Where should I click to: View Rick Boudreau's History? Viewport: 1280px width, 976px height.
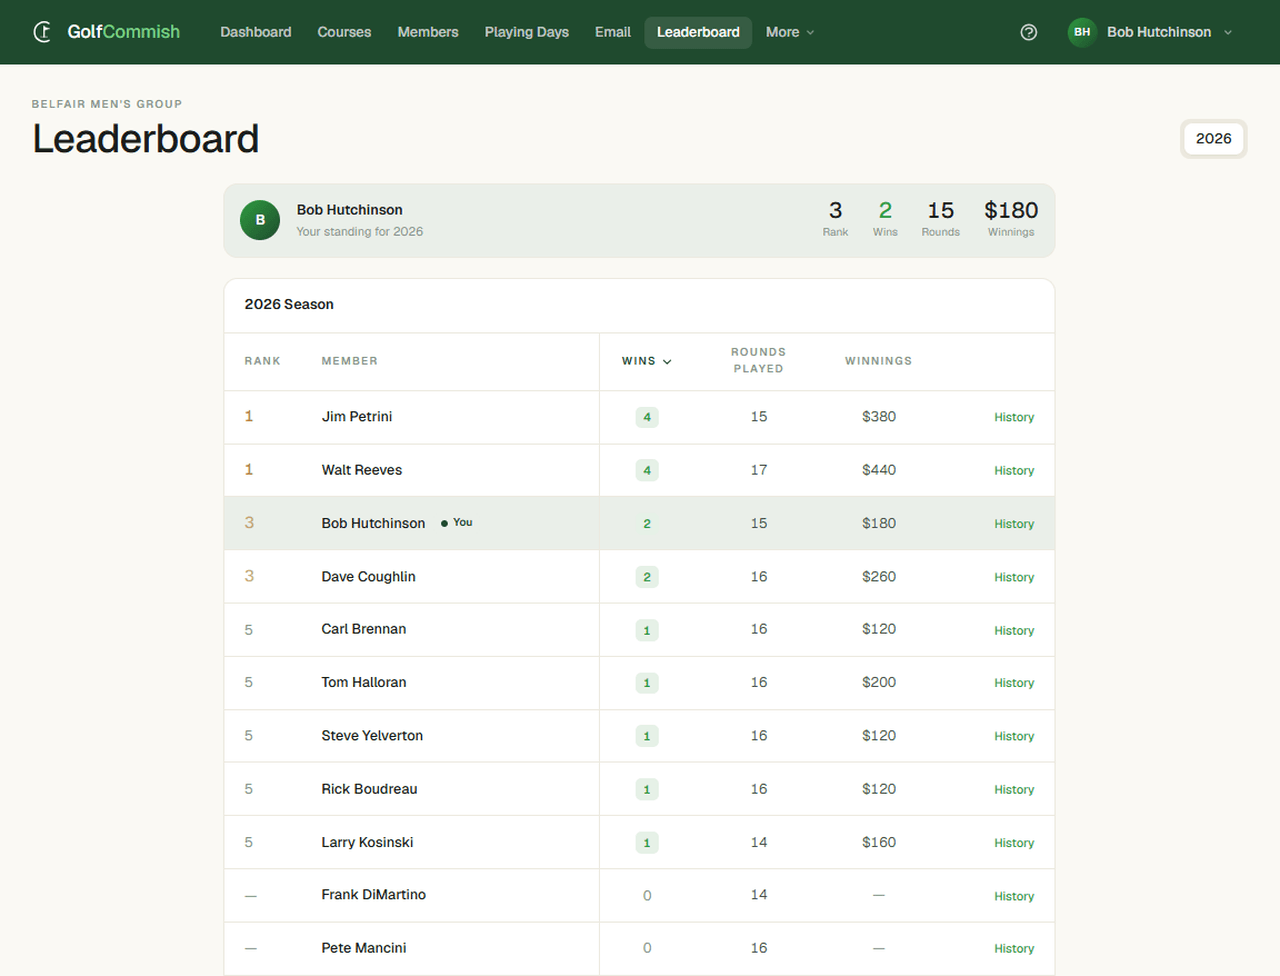click(1014, 790)
